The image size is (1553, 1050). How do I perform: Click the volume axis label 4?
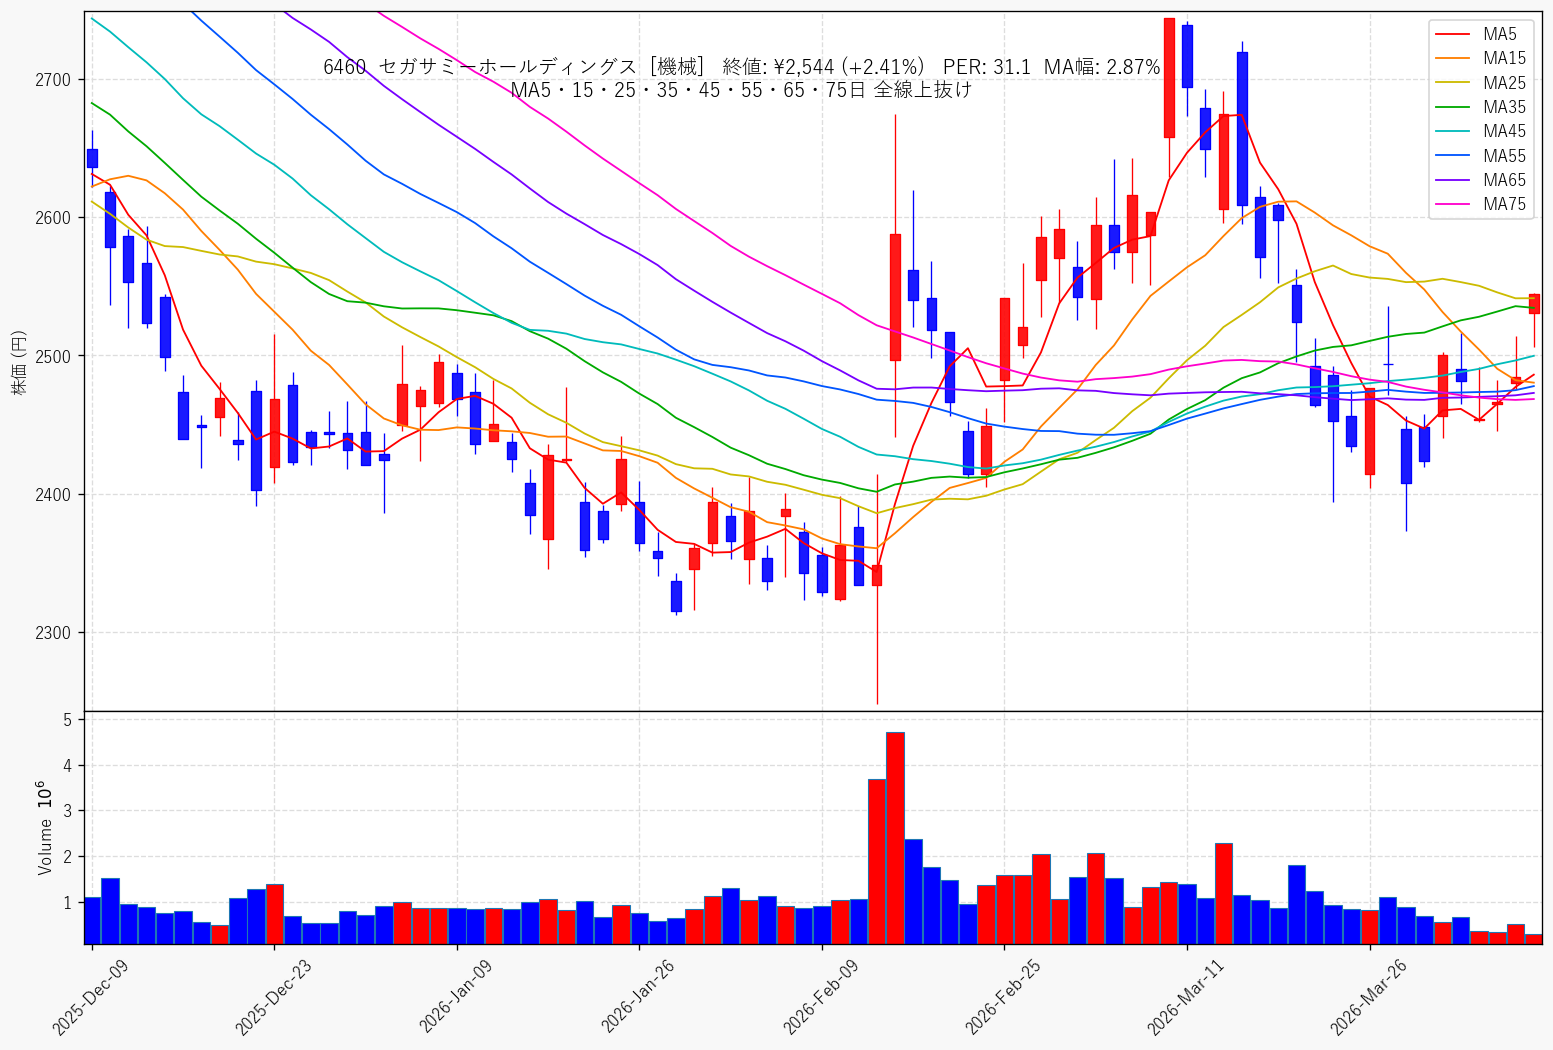[69, 766]
